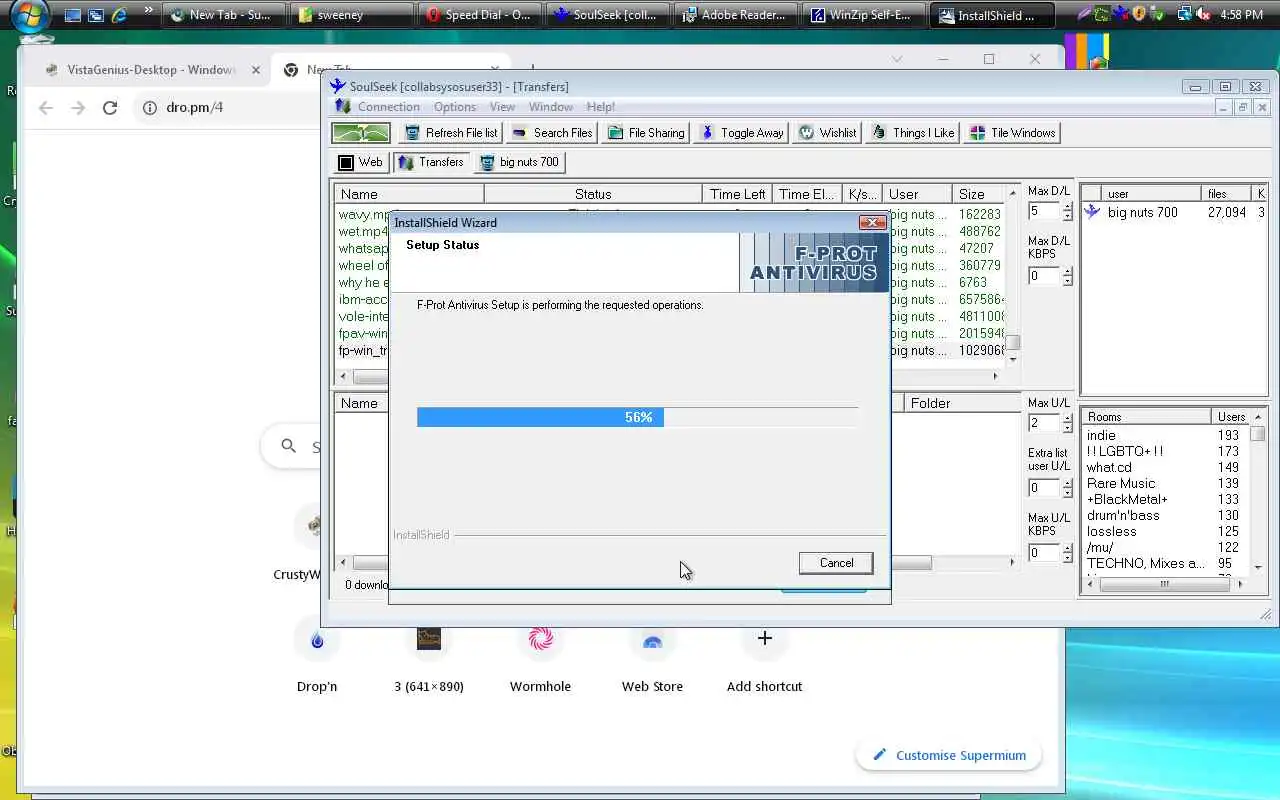Sort downloads by the Status column
The image size is (1280, 800).
tap(593, 194)
